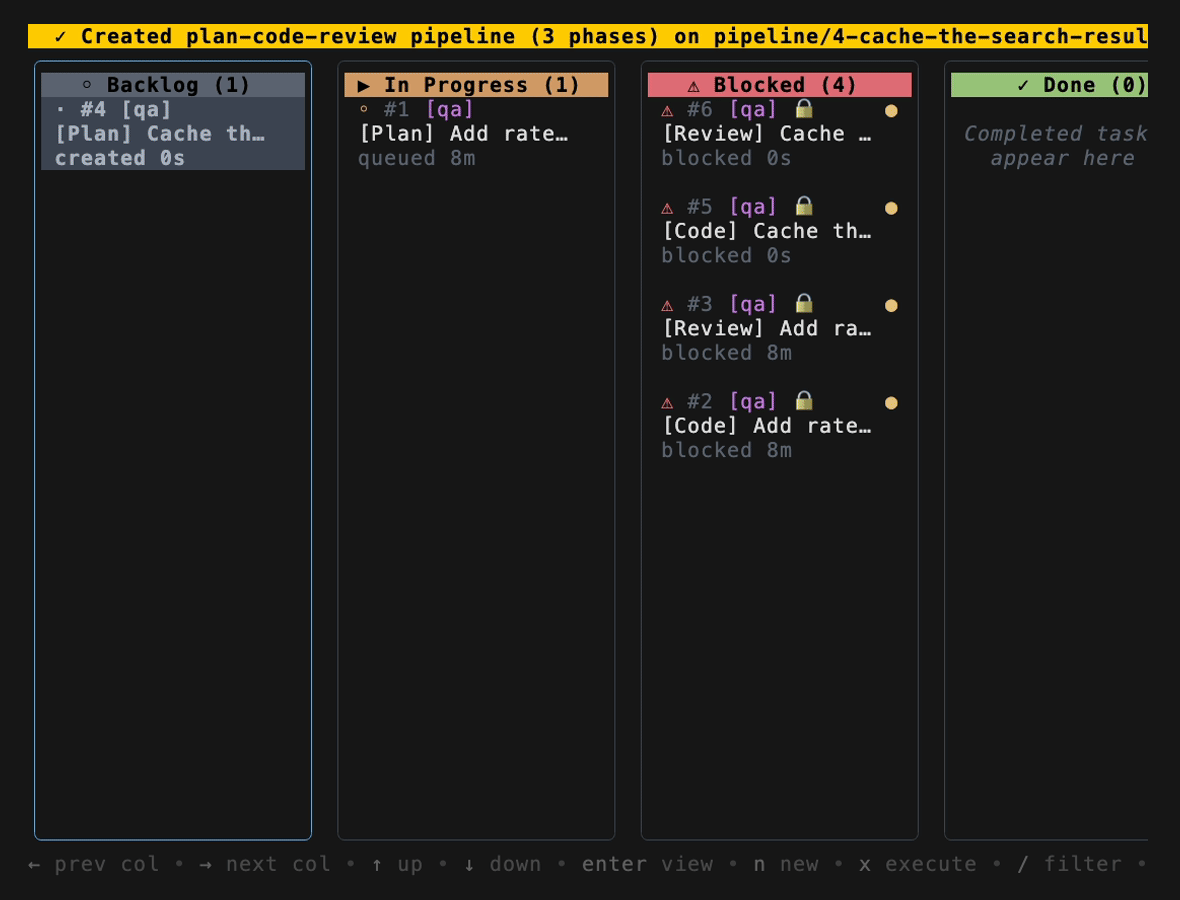Image resolution: width=1180 pixels, height=900 pixels.
Task: Open blocked task '[Review] Add ra…'
Action: point(780,328)
